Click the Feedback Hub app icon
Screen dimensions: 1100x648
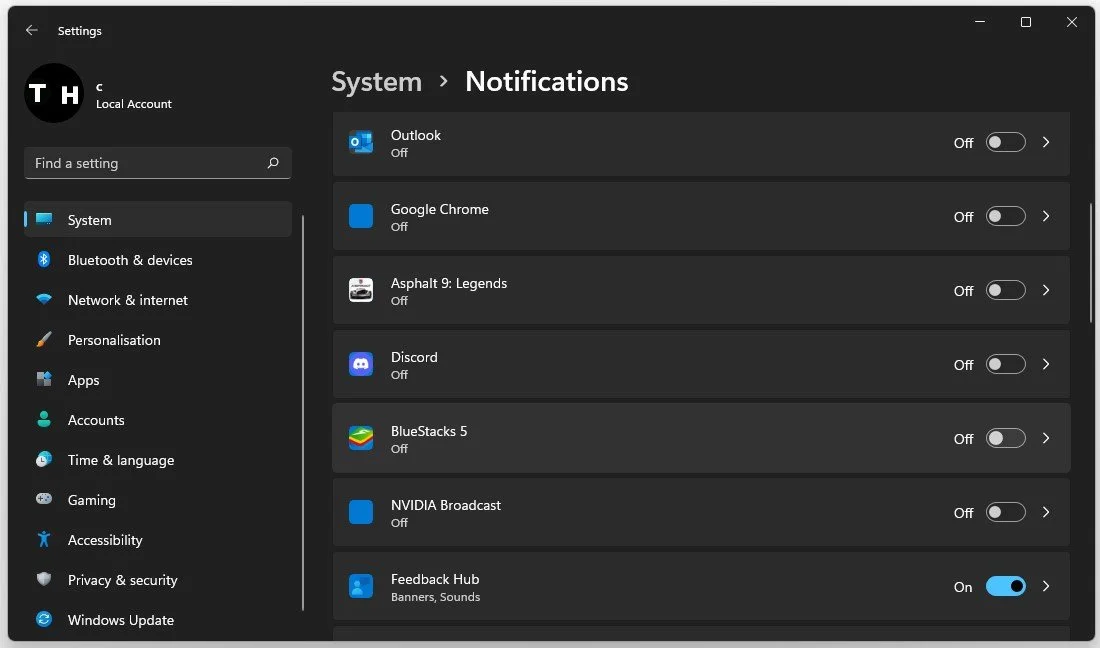(361, 586)
